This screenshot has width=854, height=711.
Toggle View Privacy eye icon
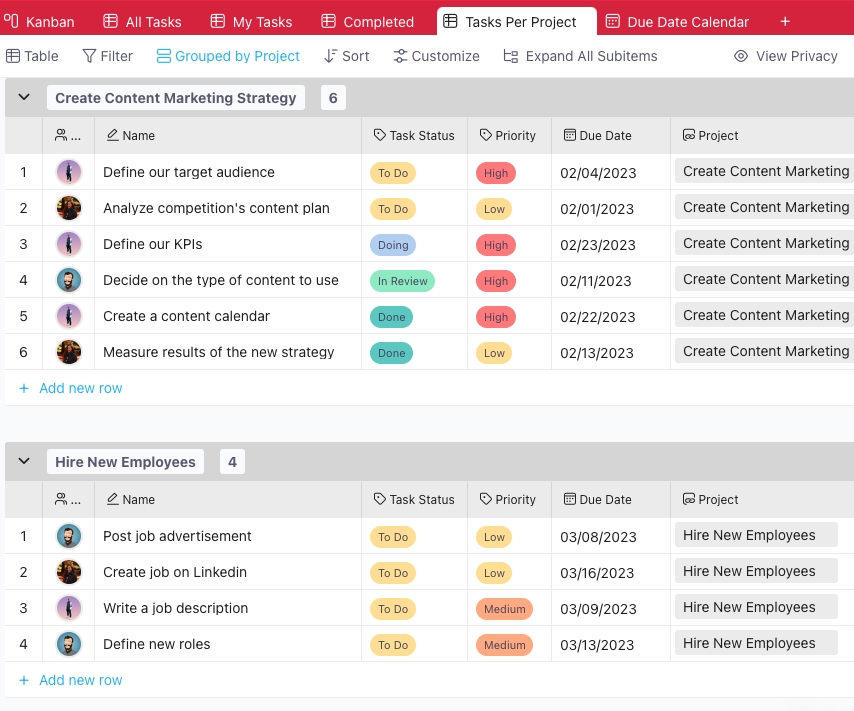tap(741, 56)
